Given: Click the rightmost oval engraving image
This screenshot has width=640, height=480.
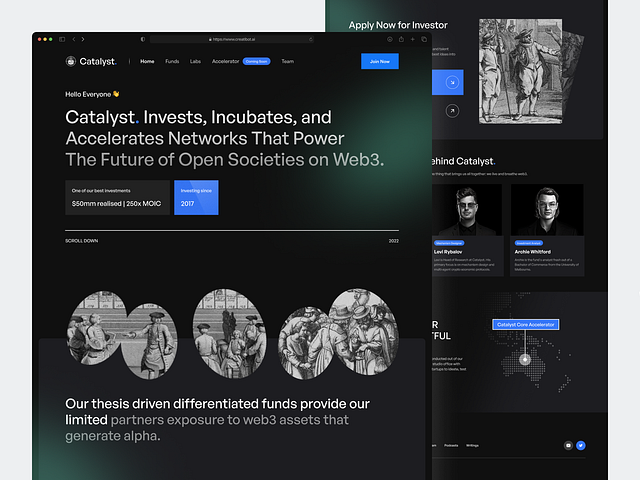Looking at the screenshot, I should pos(364,331).
